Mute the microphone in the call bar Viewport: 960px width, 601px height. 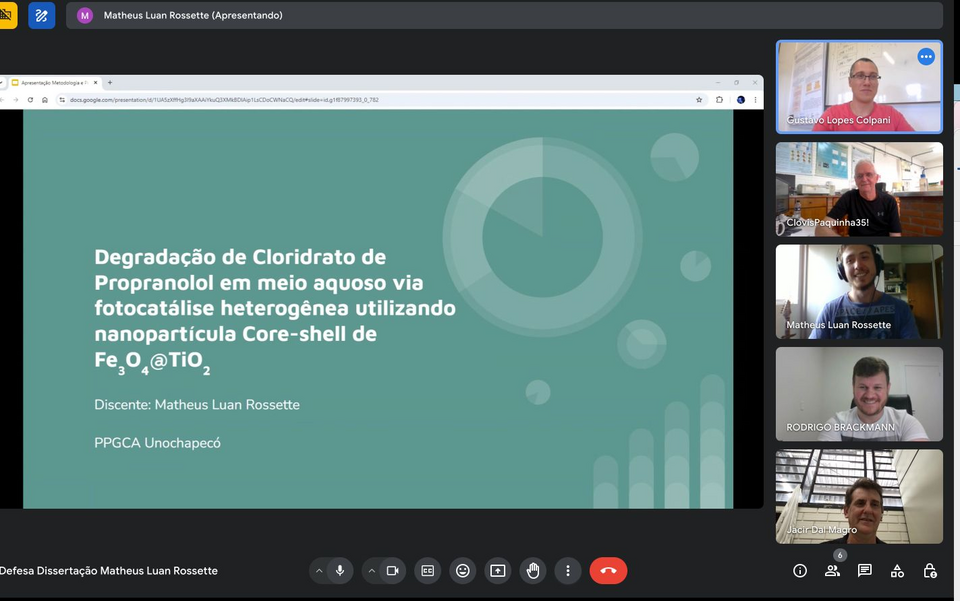click(340, 571)
